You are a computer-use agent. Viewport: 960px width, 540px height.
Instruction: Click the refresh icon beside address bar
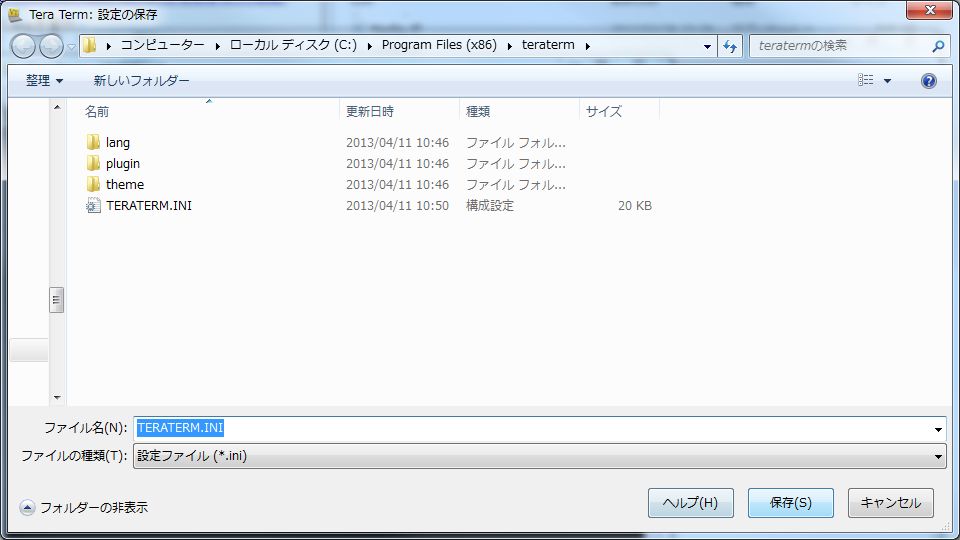(730, 46)
